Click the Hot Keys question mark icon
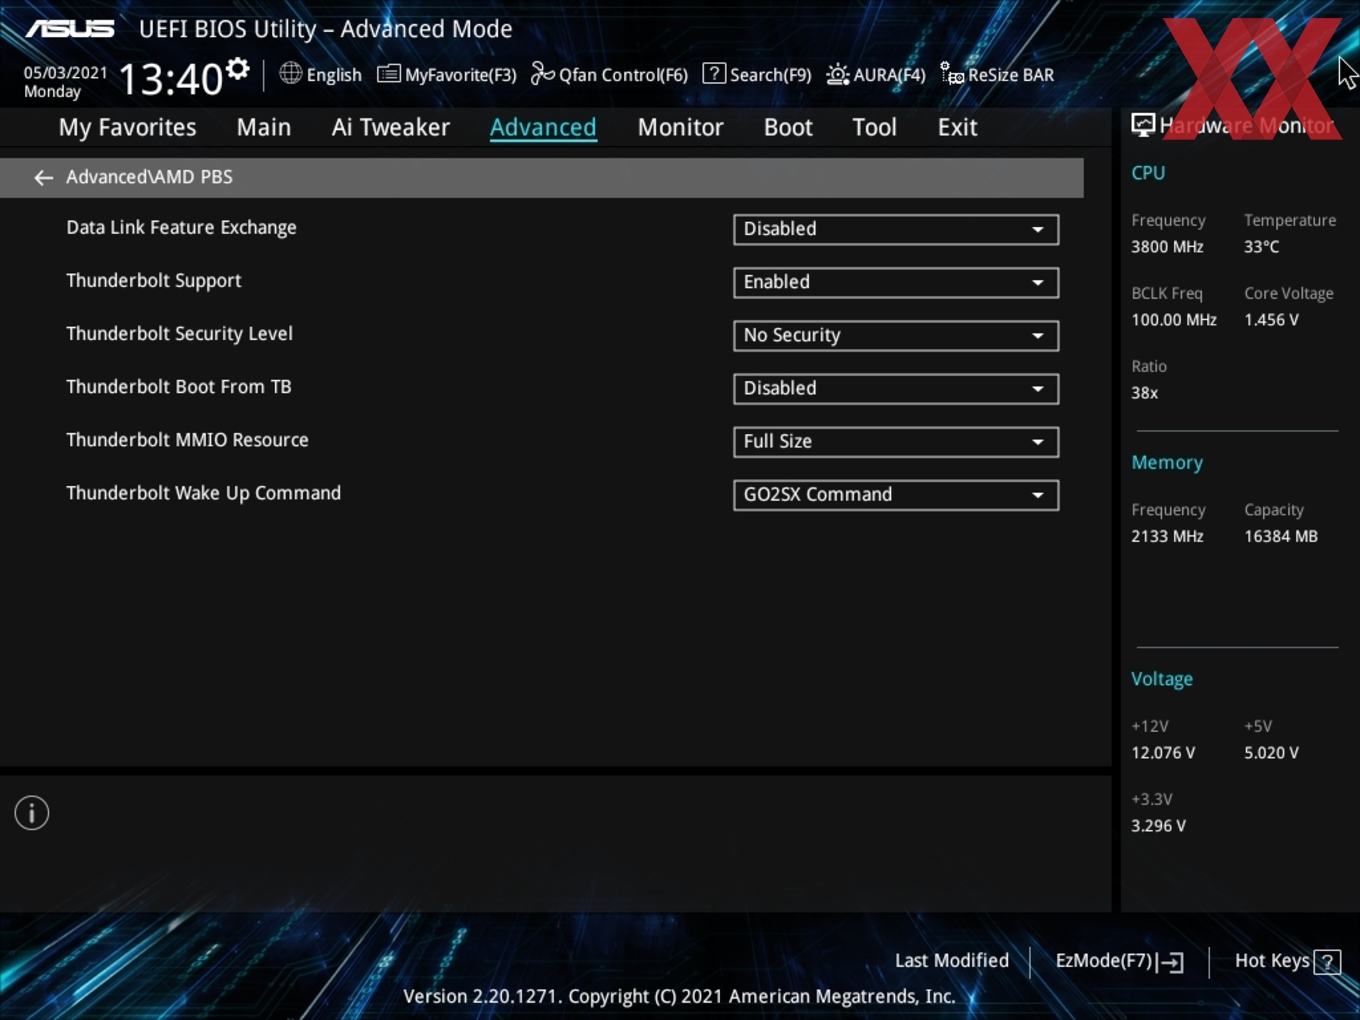The height and width of the screenshot is (1020, 1360). pyautogui.click(x=1327, y=962)
